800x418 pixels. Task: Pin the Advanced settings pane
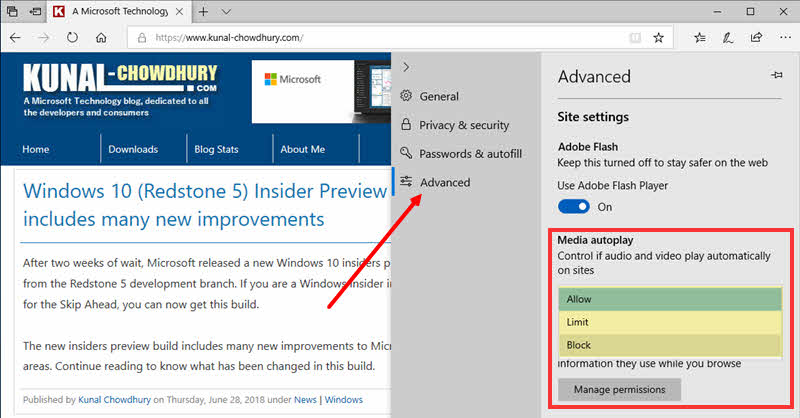[x=777, y=75]
